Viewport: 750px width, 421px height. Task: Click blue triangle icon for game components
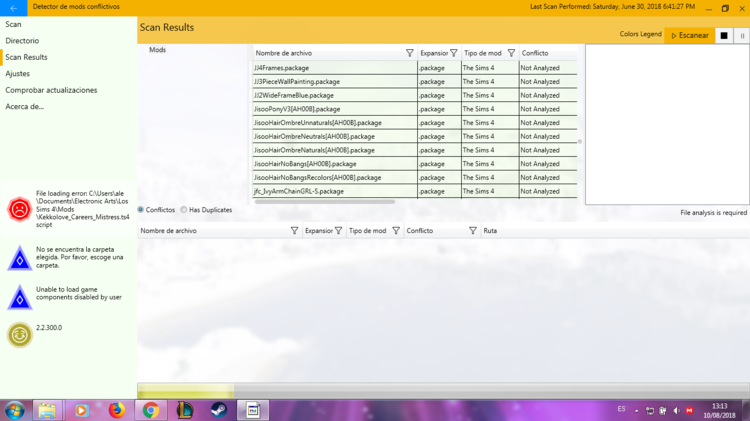20,298
